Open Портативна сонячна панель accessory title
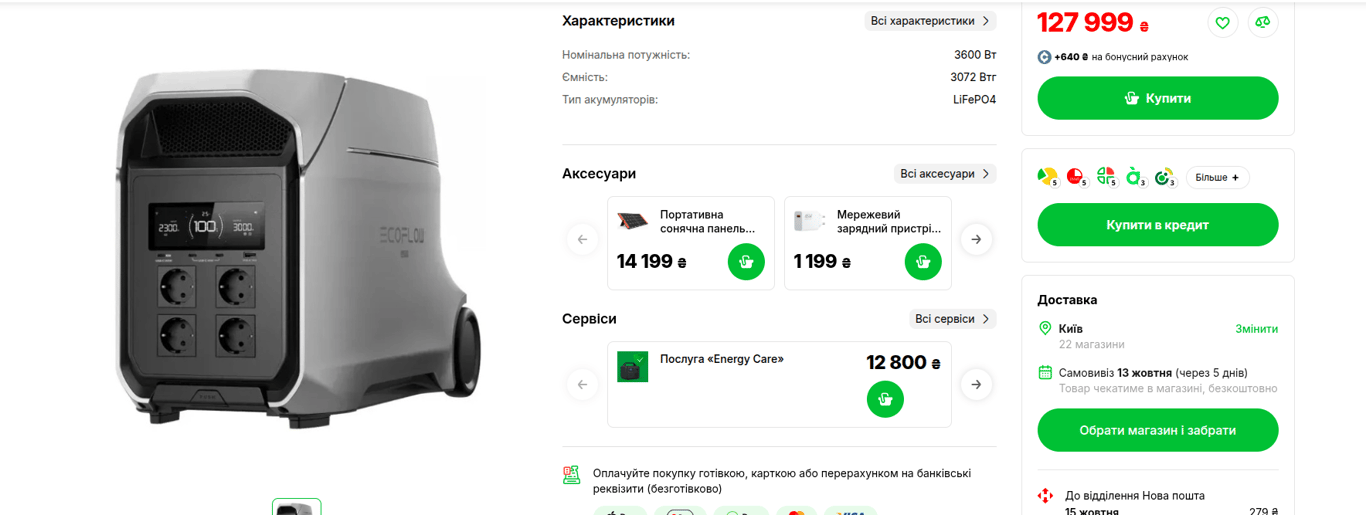1366x515 pixels. pos(708,221)
